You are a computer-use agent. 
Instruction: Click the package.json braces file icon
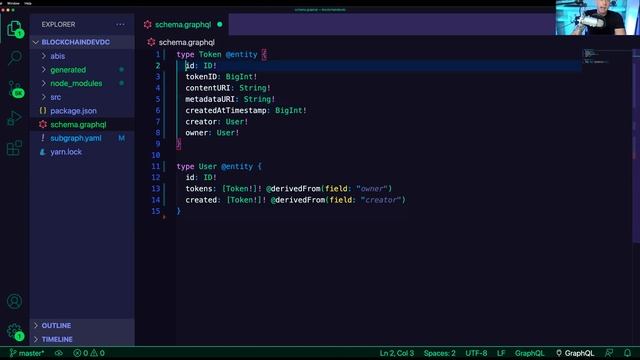tap(43, 111)
